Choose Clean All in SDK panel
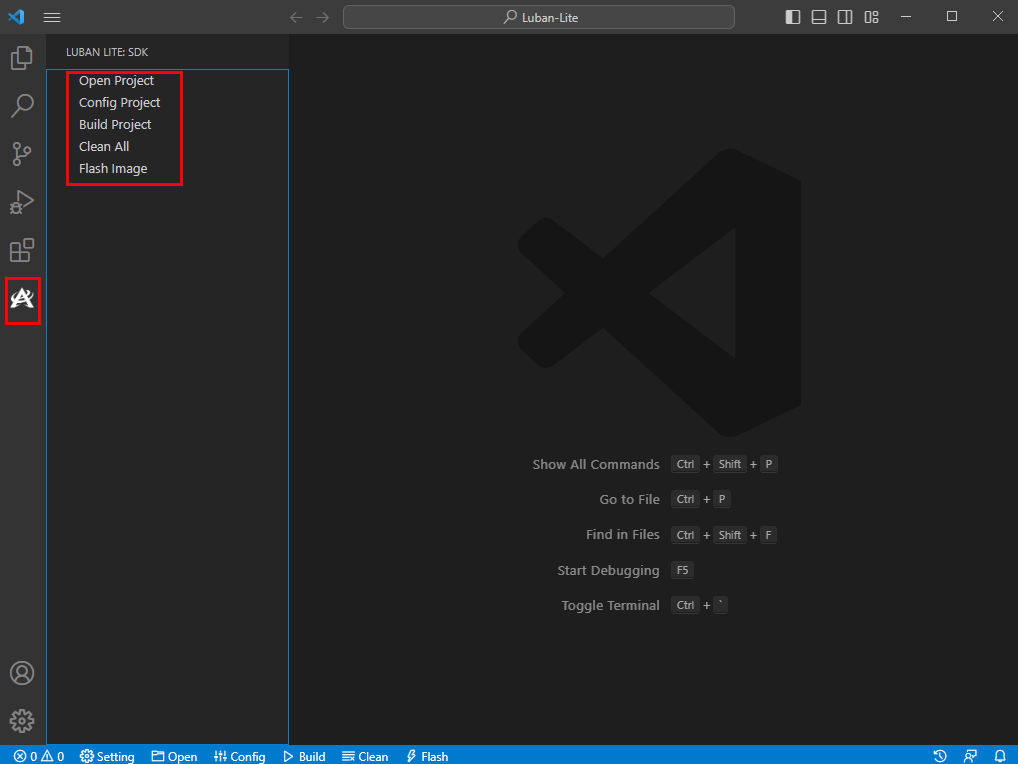This screenshot has height=764, width=1018. [104, 147]
